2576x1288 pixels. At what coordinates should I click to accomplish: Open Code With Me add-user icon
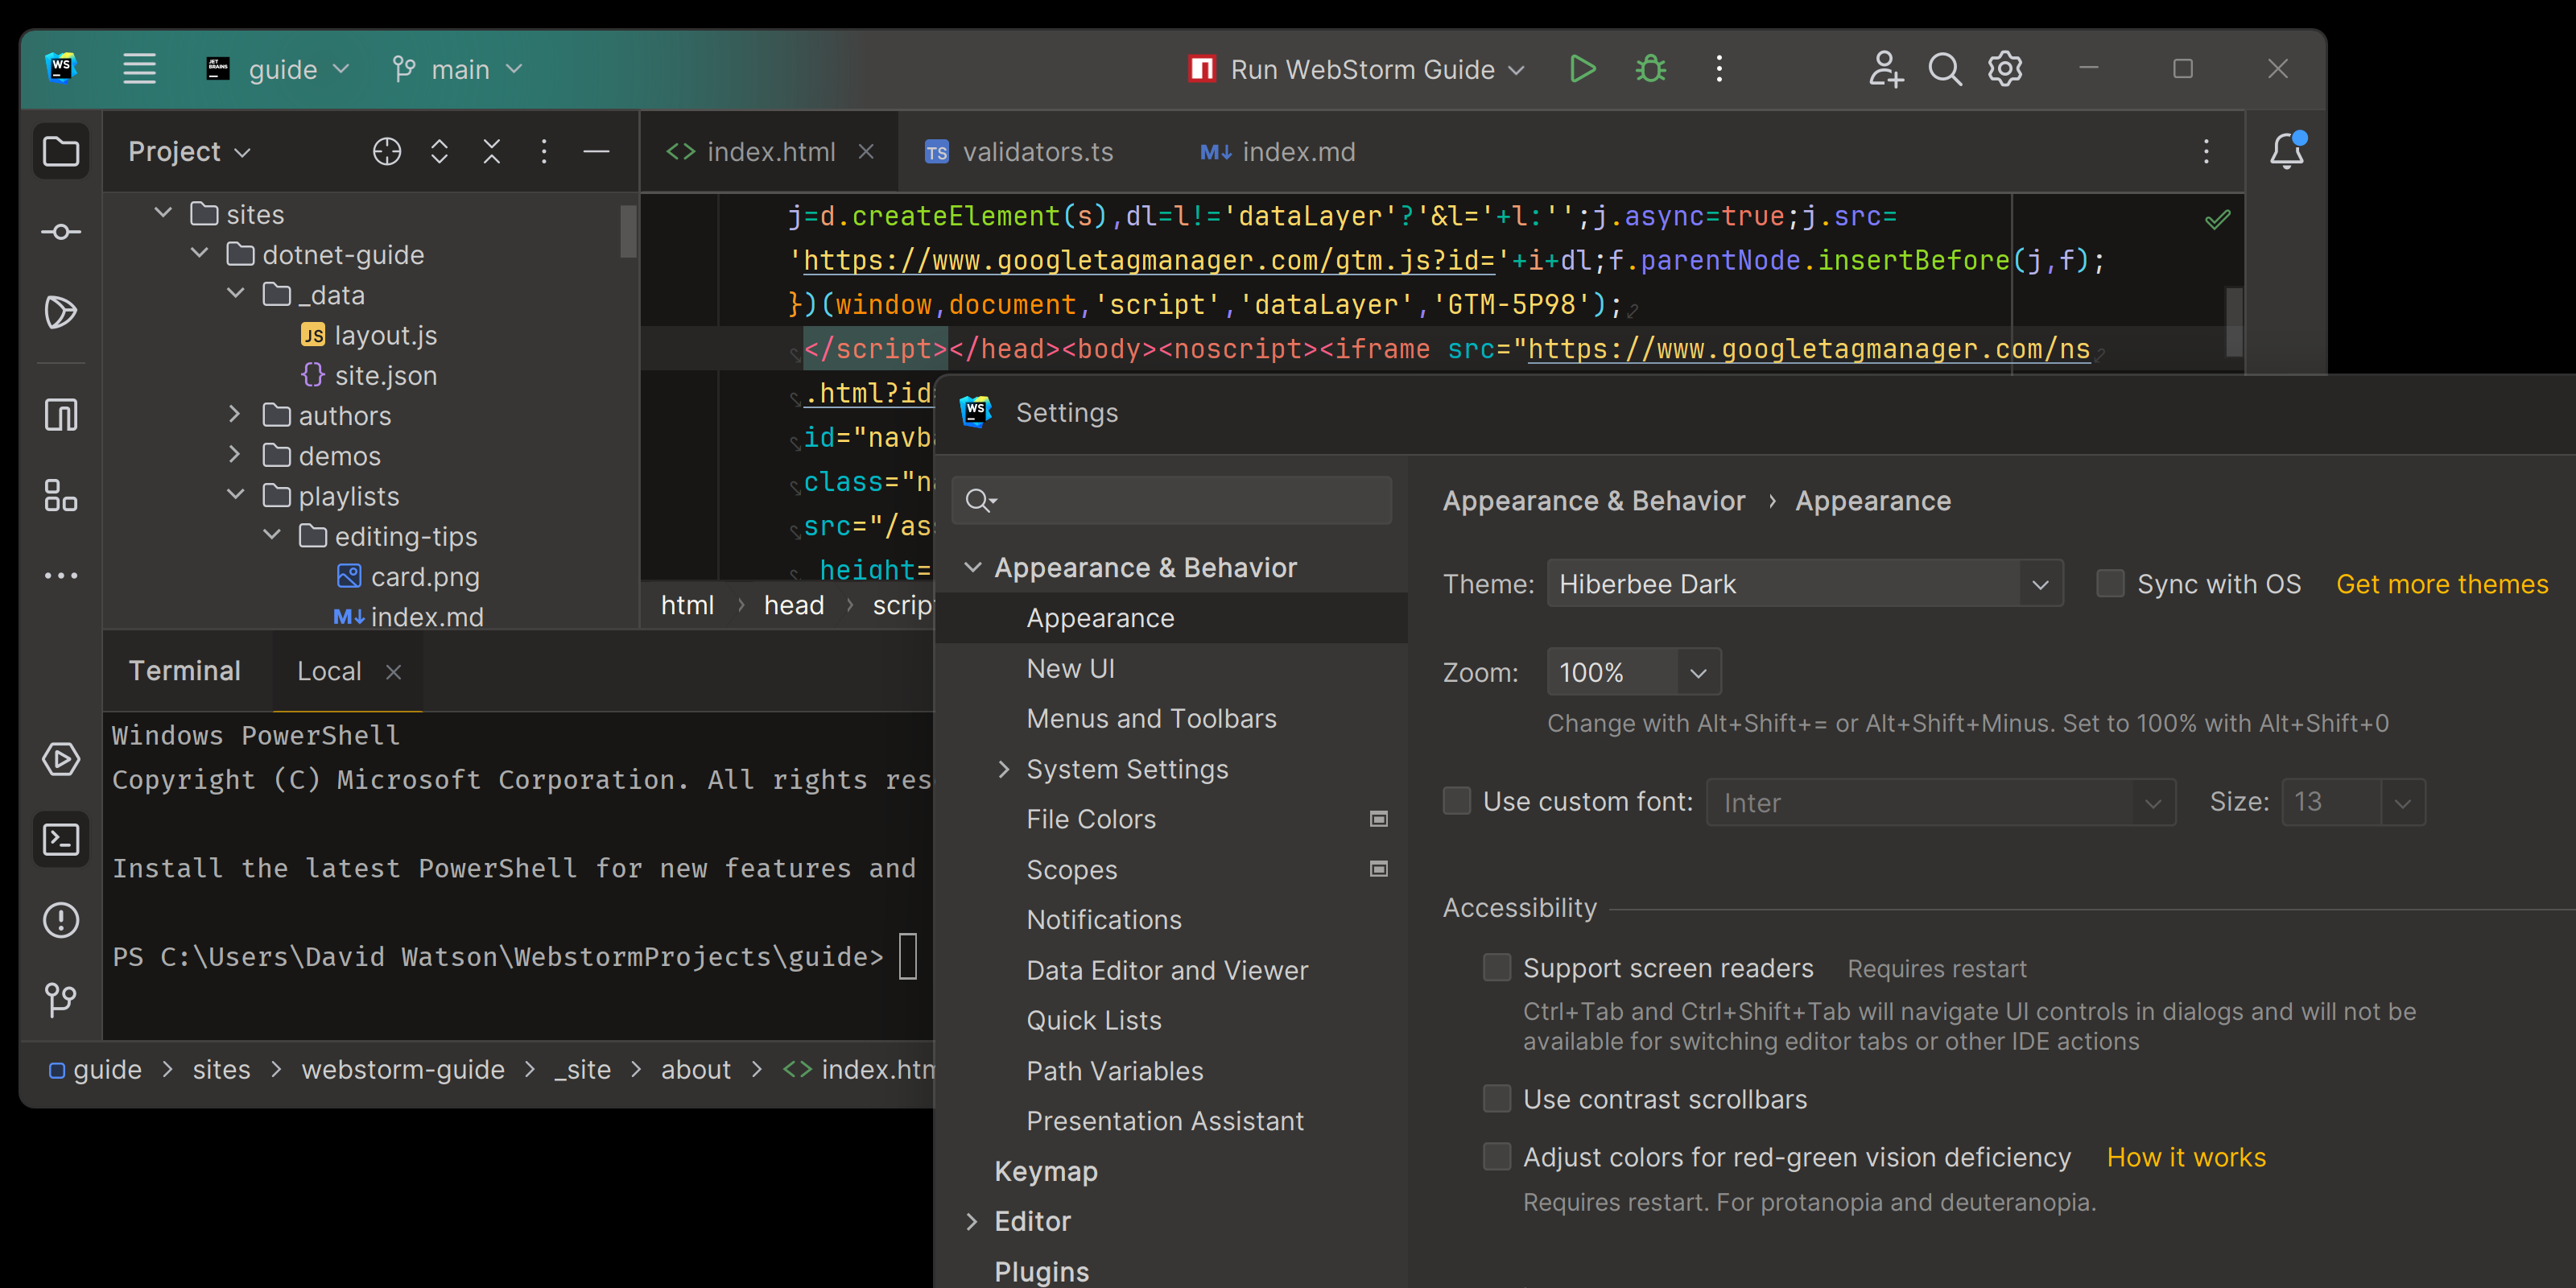point(1885,69)
